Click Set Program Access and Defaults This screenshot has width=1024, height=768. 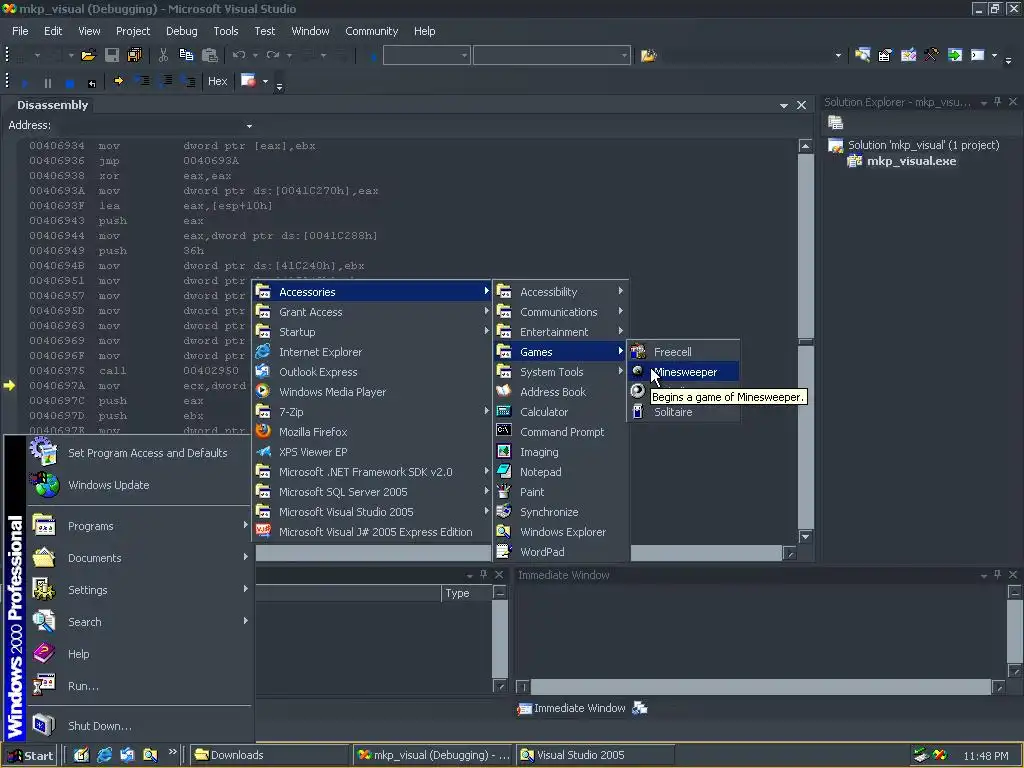(x=139, y=453)
